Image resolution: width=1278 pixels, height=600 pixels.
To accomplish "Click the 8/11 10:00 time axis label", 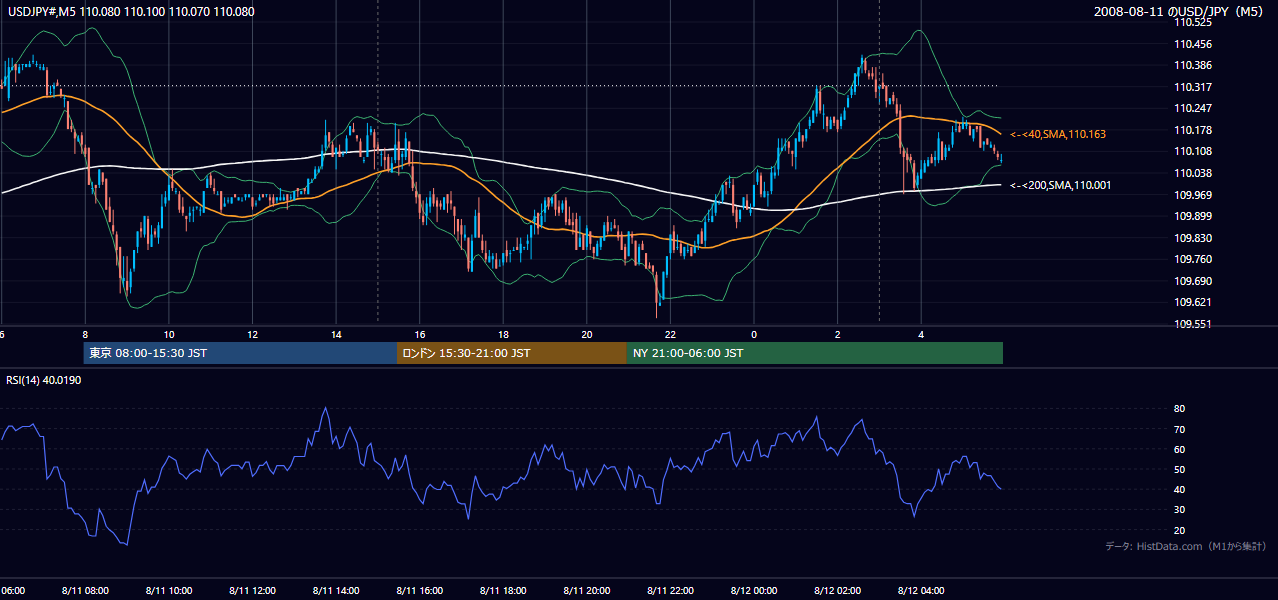I will (168, 591).
